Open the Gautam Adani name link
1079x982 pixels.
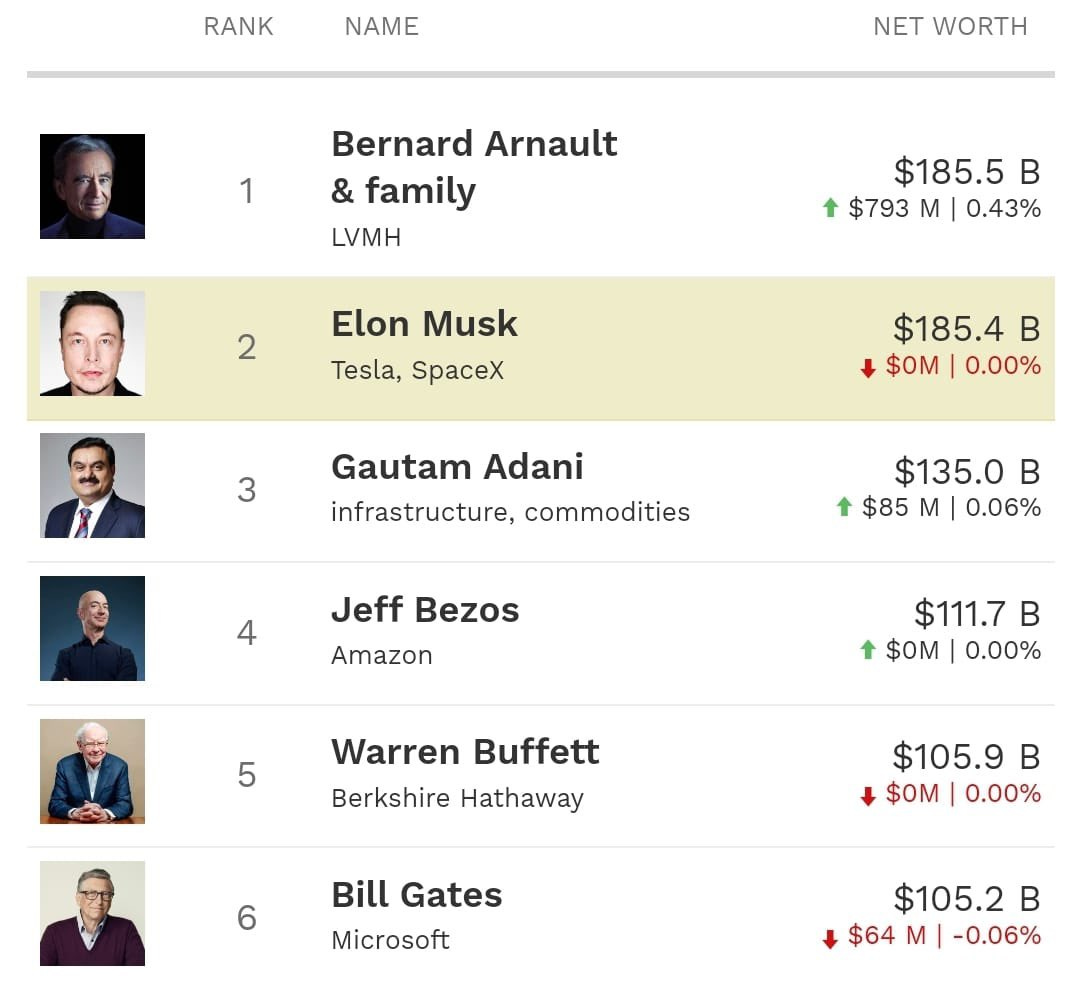458,467
